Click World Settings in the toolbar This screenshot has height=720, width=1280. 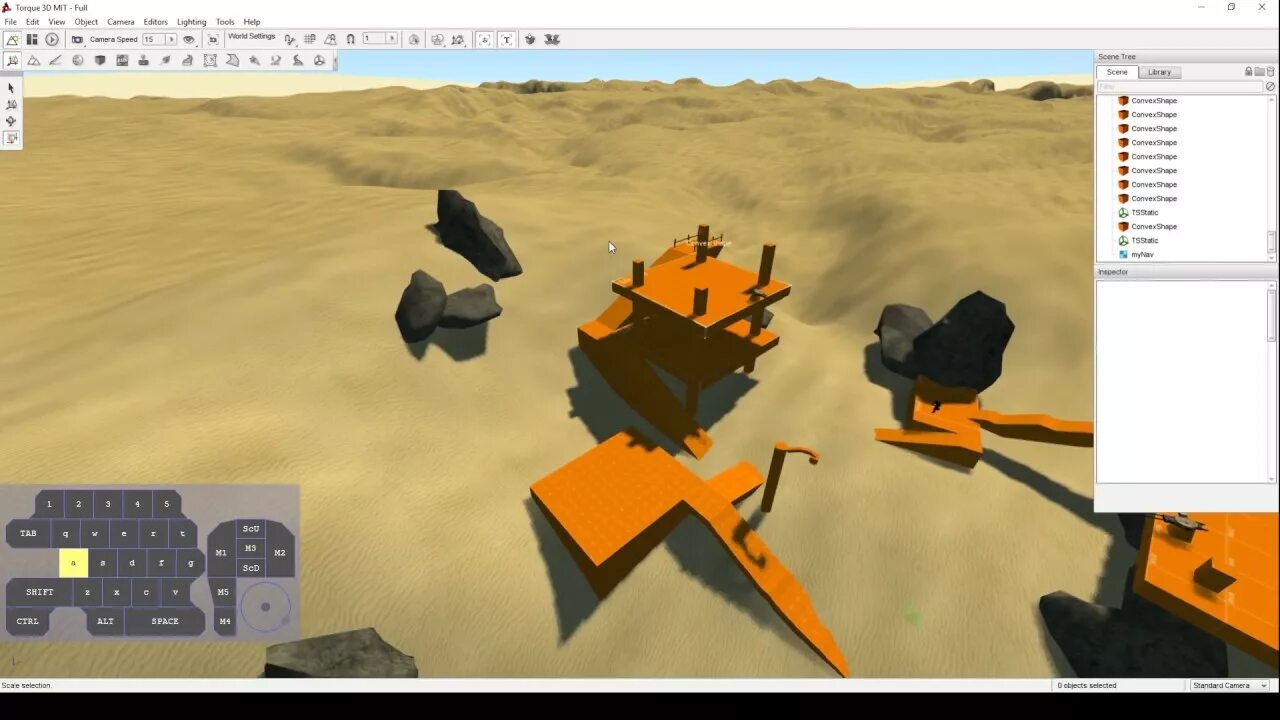coord(250,36)
